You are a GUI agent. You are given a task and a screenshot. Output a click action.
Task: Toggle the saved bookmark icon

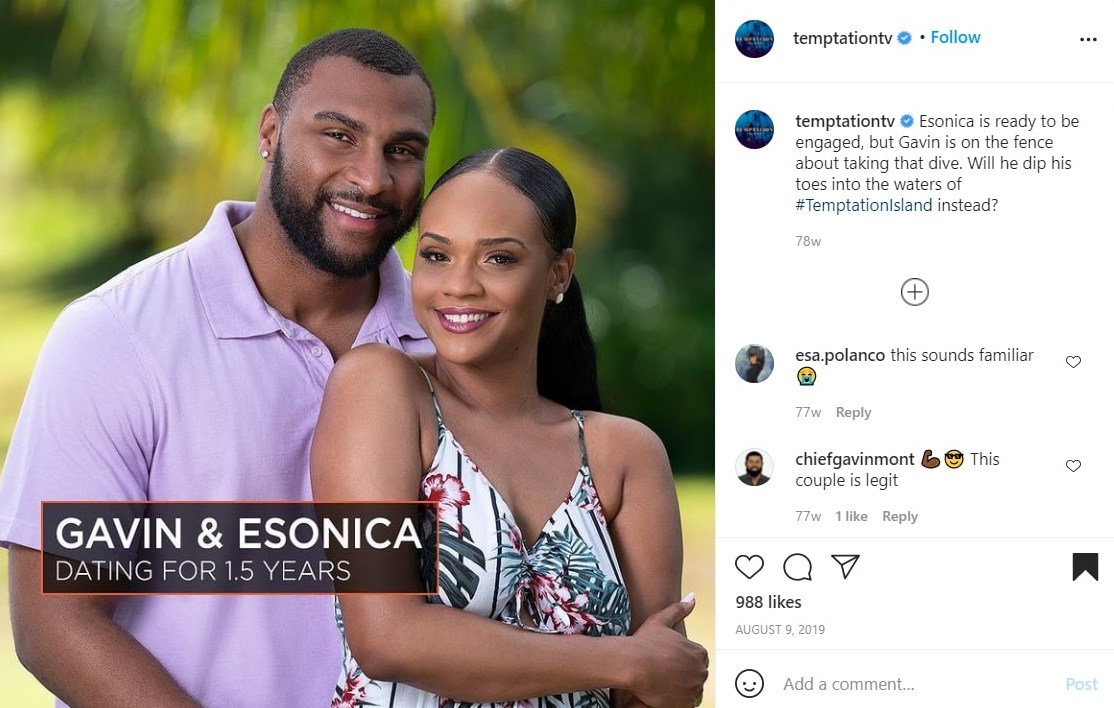pyautogui.click(x=1085, y=567)
